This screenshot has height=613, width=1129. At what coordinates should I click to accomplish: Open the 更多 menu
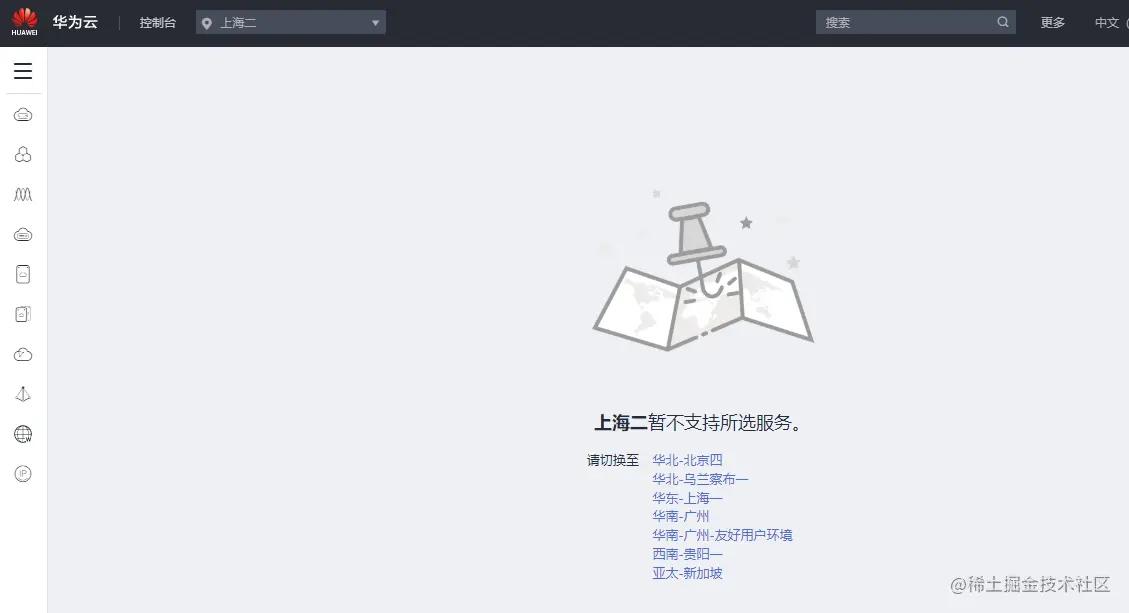tap(1053, 23)
